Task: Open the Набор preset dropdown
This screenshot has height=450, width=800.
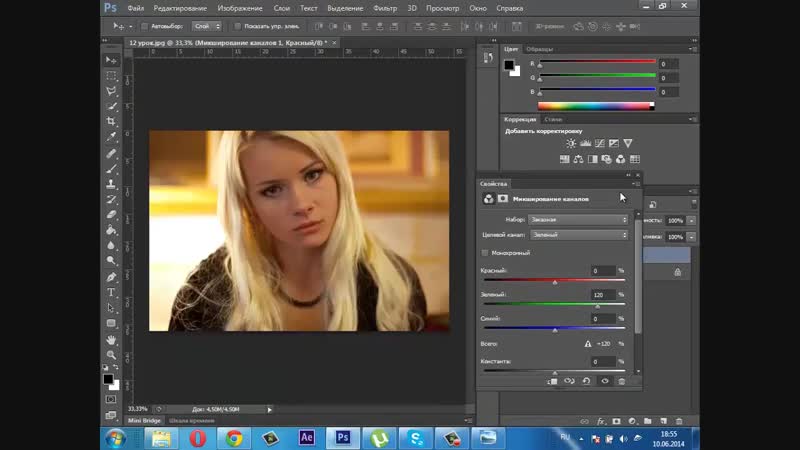Action: tap(579, 219)
